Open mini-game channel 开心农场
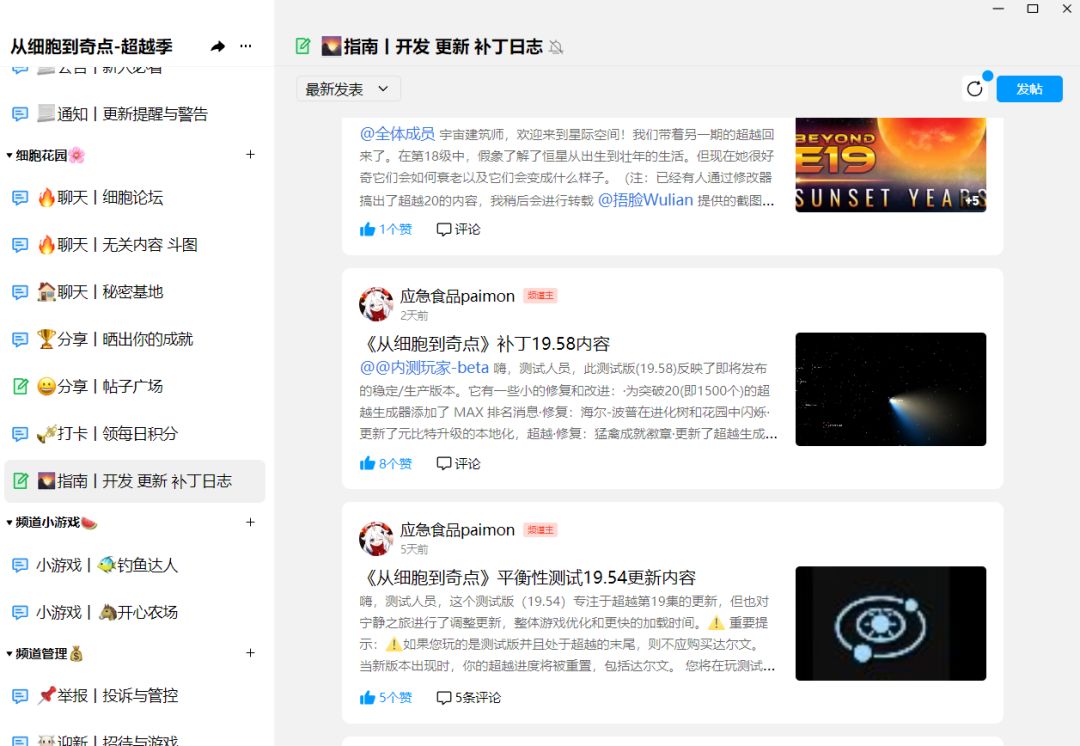 point(134,612)
